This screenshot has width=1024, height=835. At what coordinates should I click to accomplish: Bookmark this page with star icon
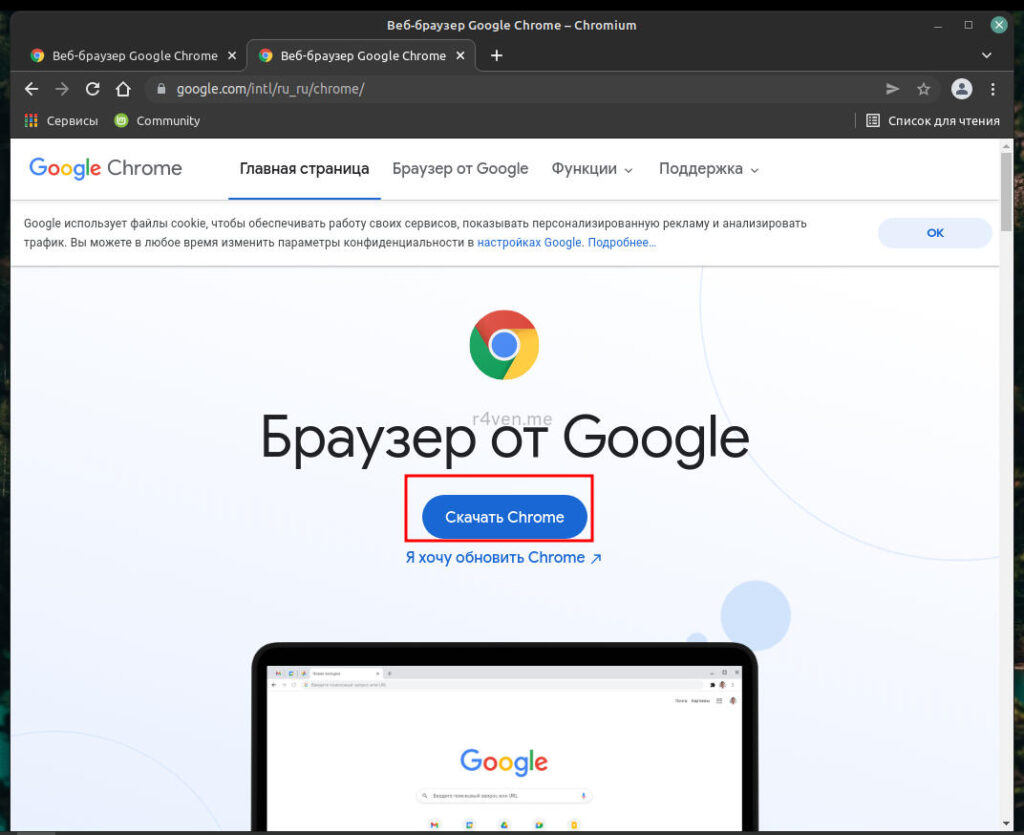(923, 89)
